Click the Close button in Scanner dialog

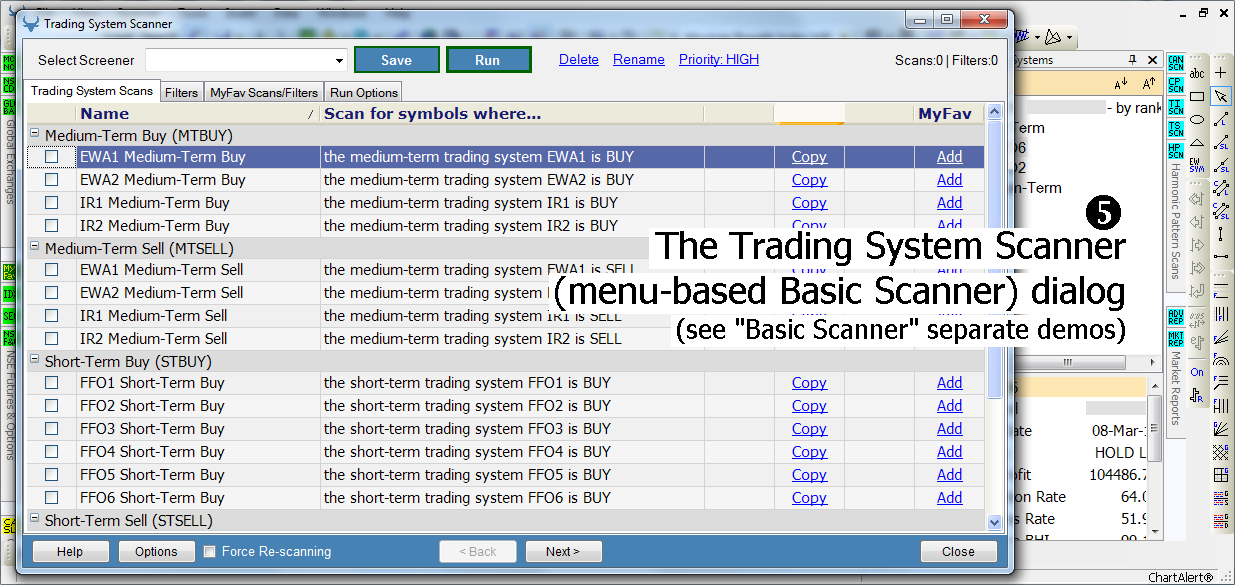tap(958, 551)
